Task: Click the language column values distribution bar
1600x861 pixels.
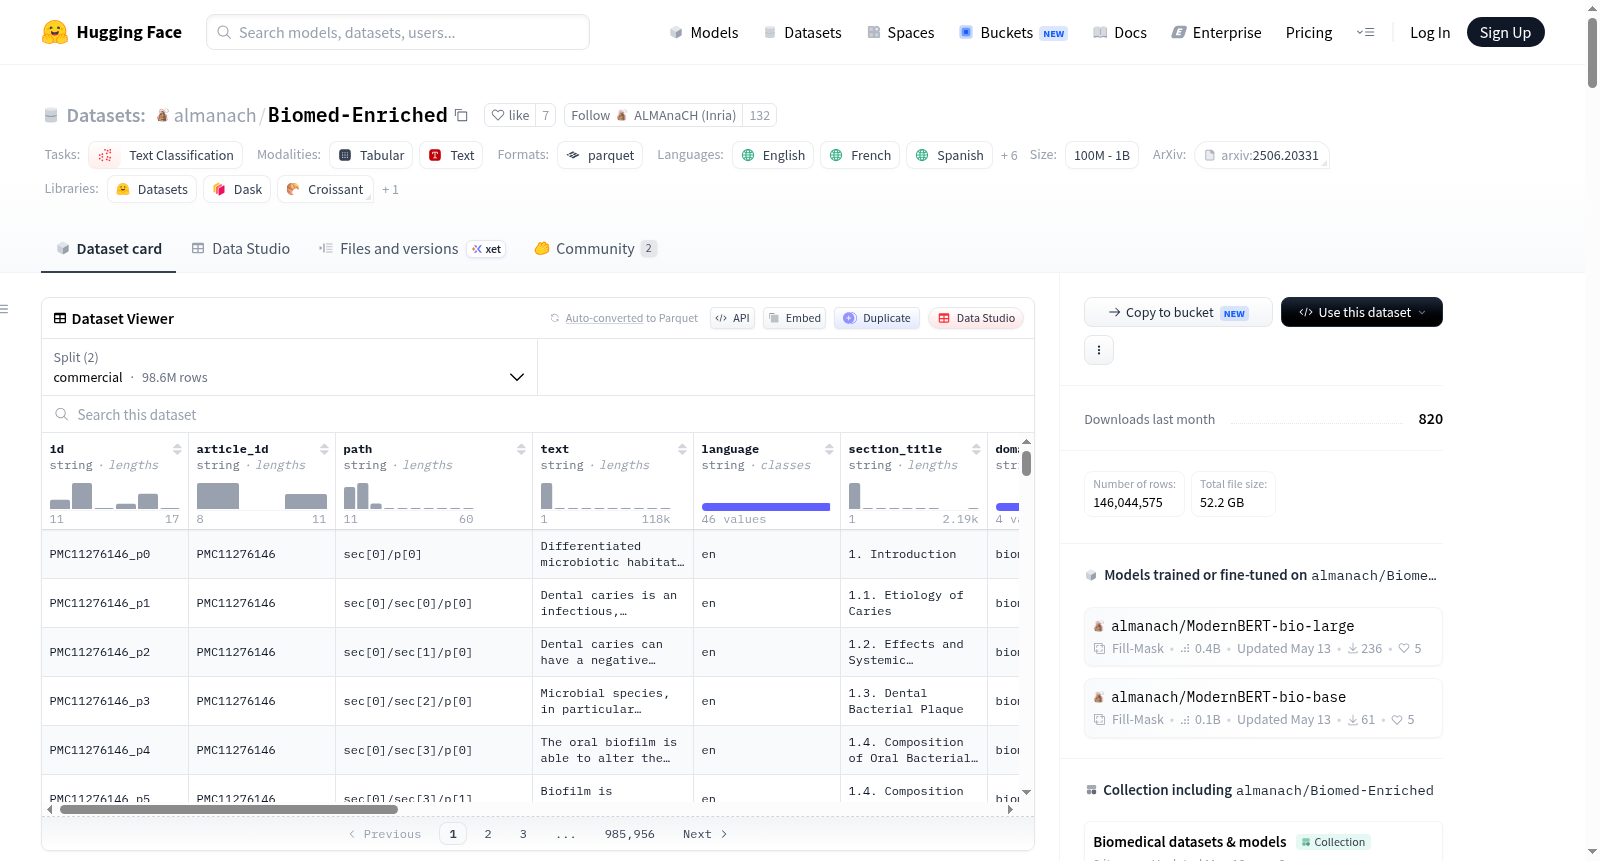Action: point(766,507)
